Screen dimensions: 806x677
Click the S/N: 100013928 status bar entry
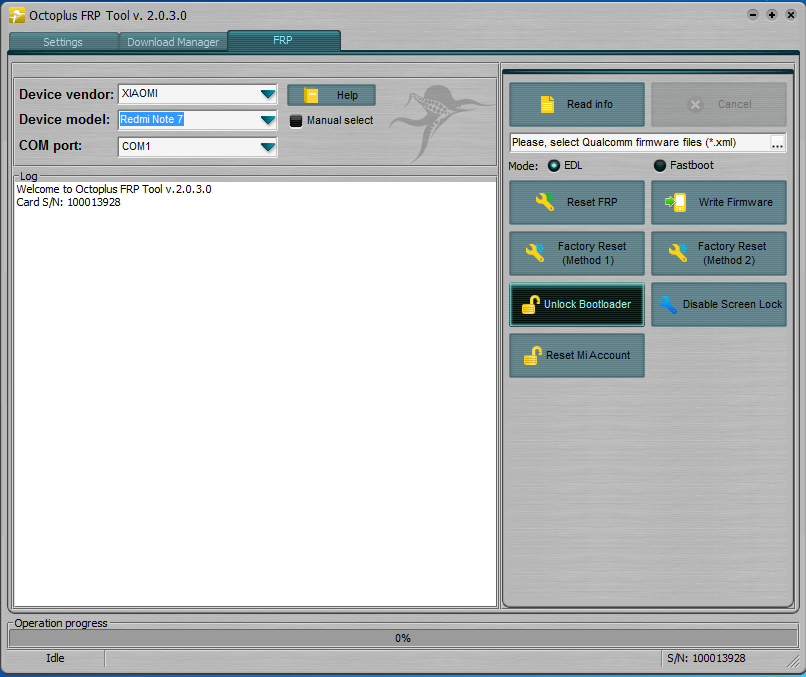click(x=706, y=658)
